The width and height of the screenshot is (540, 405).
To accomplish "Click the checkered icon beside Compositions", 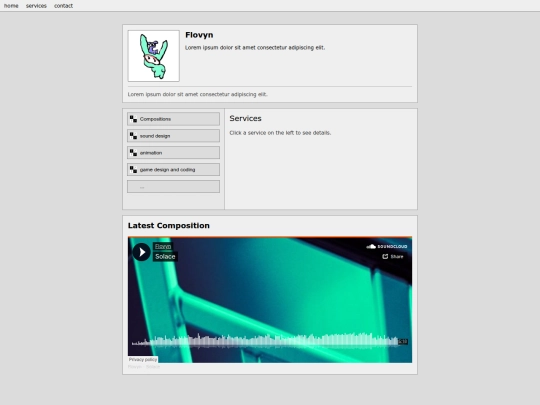I will (133, 119).
